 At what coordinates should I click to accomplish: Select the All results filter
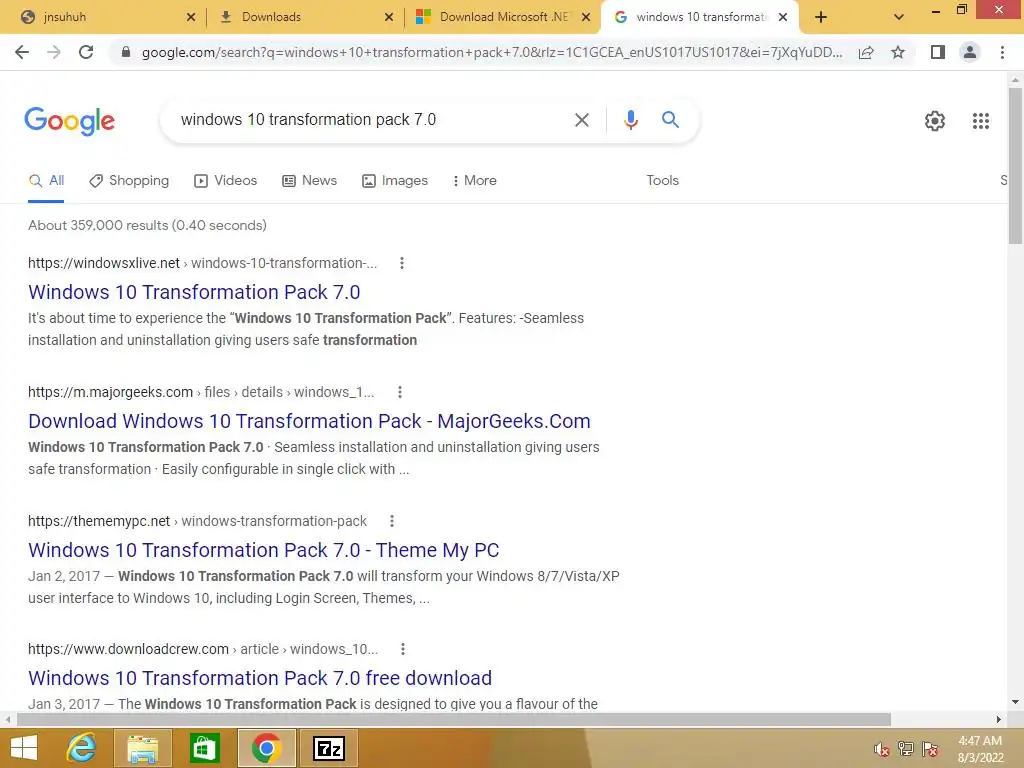coord(46,181)
